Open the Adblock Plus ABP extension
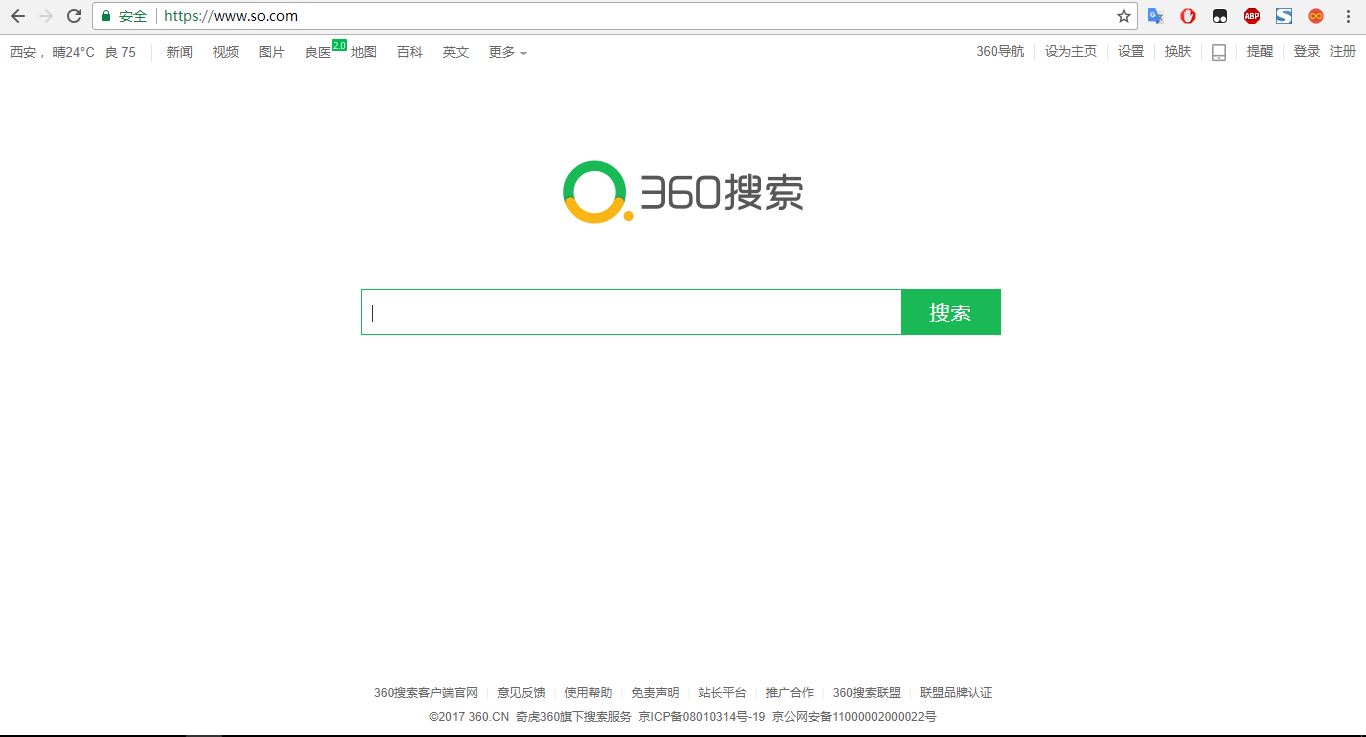 (x=1252, y=16)
